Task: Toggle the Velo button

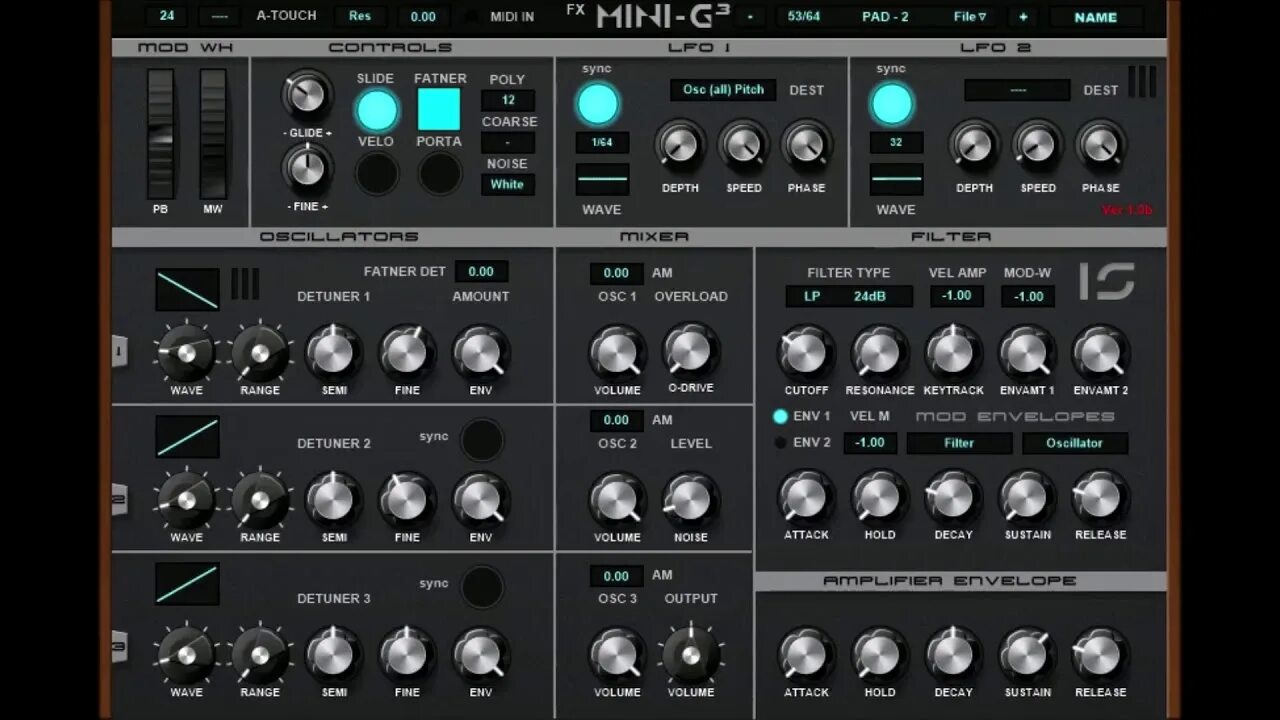Action: [x=377, y=174]
